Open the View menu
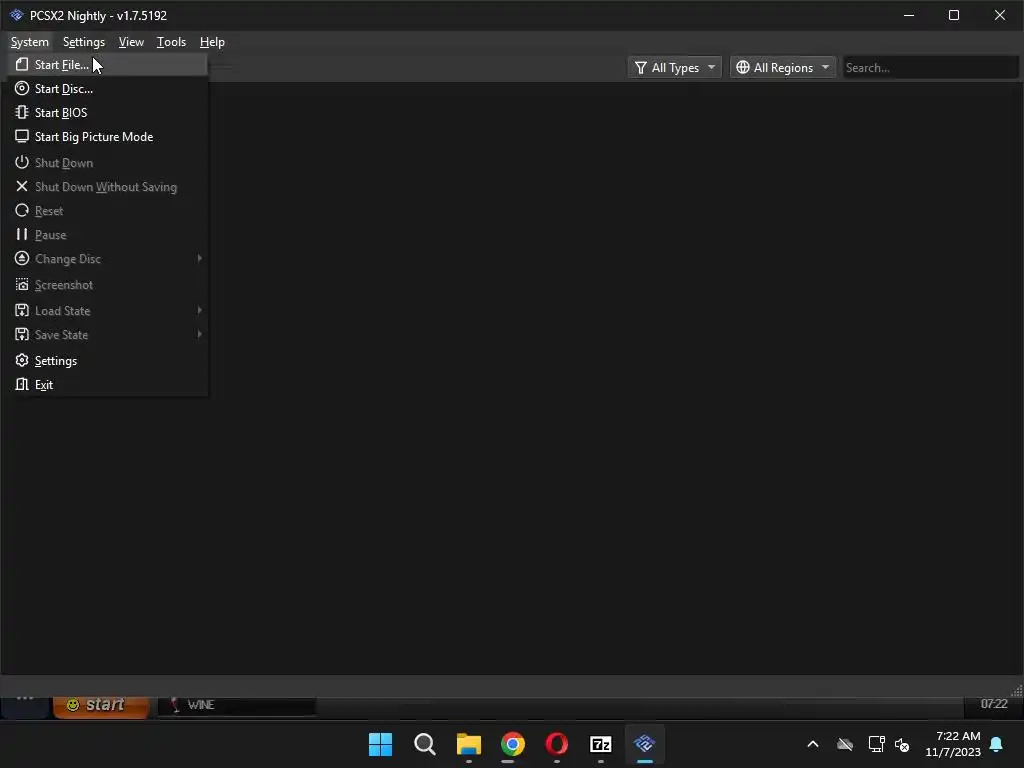The height and width of the screenshot is (768, 1024). point(131,42)
